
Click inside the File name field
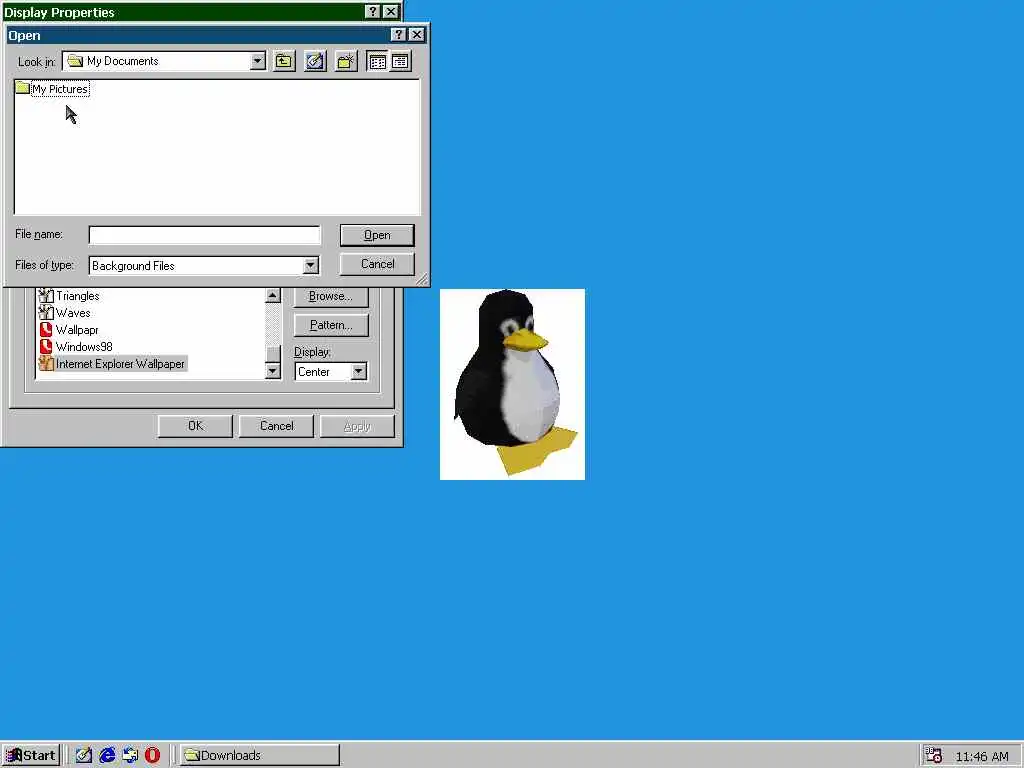pyautogui.click(x=204, y=235)
